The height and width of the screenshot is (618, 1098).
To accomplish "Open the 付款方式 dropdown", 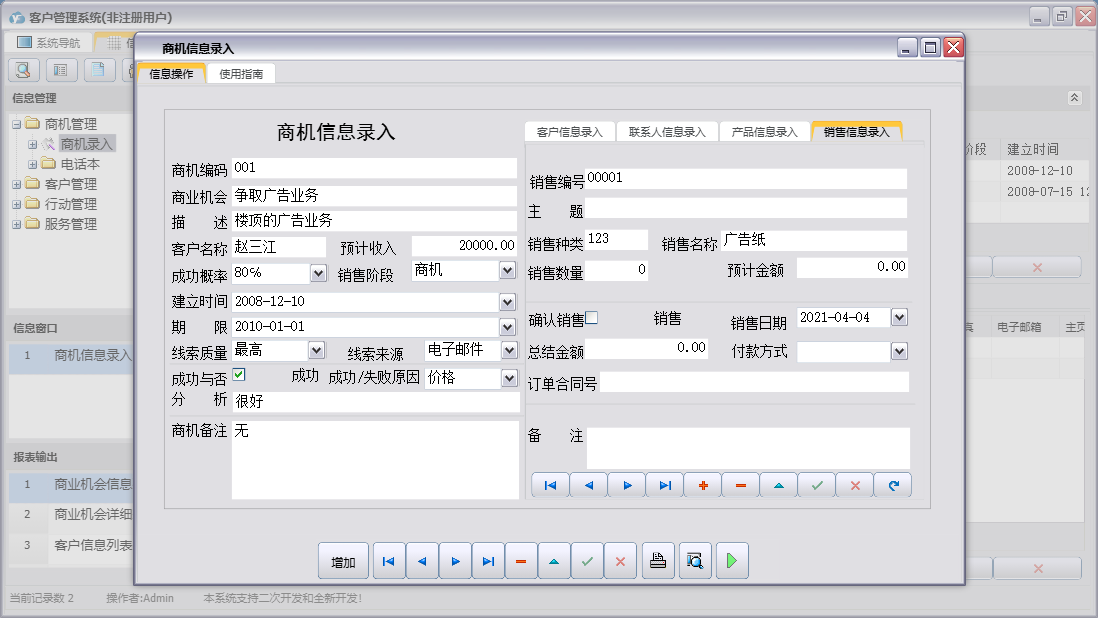I will click(899, 351).
